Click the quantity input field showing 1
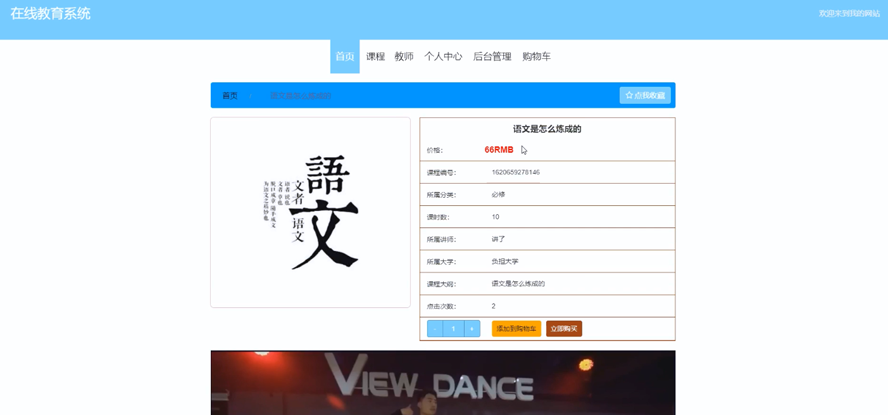The width and height of the screenshot is (888, 415). (x=454, y=328)
